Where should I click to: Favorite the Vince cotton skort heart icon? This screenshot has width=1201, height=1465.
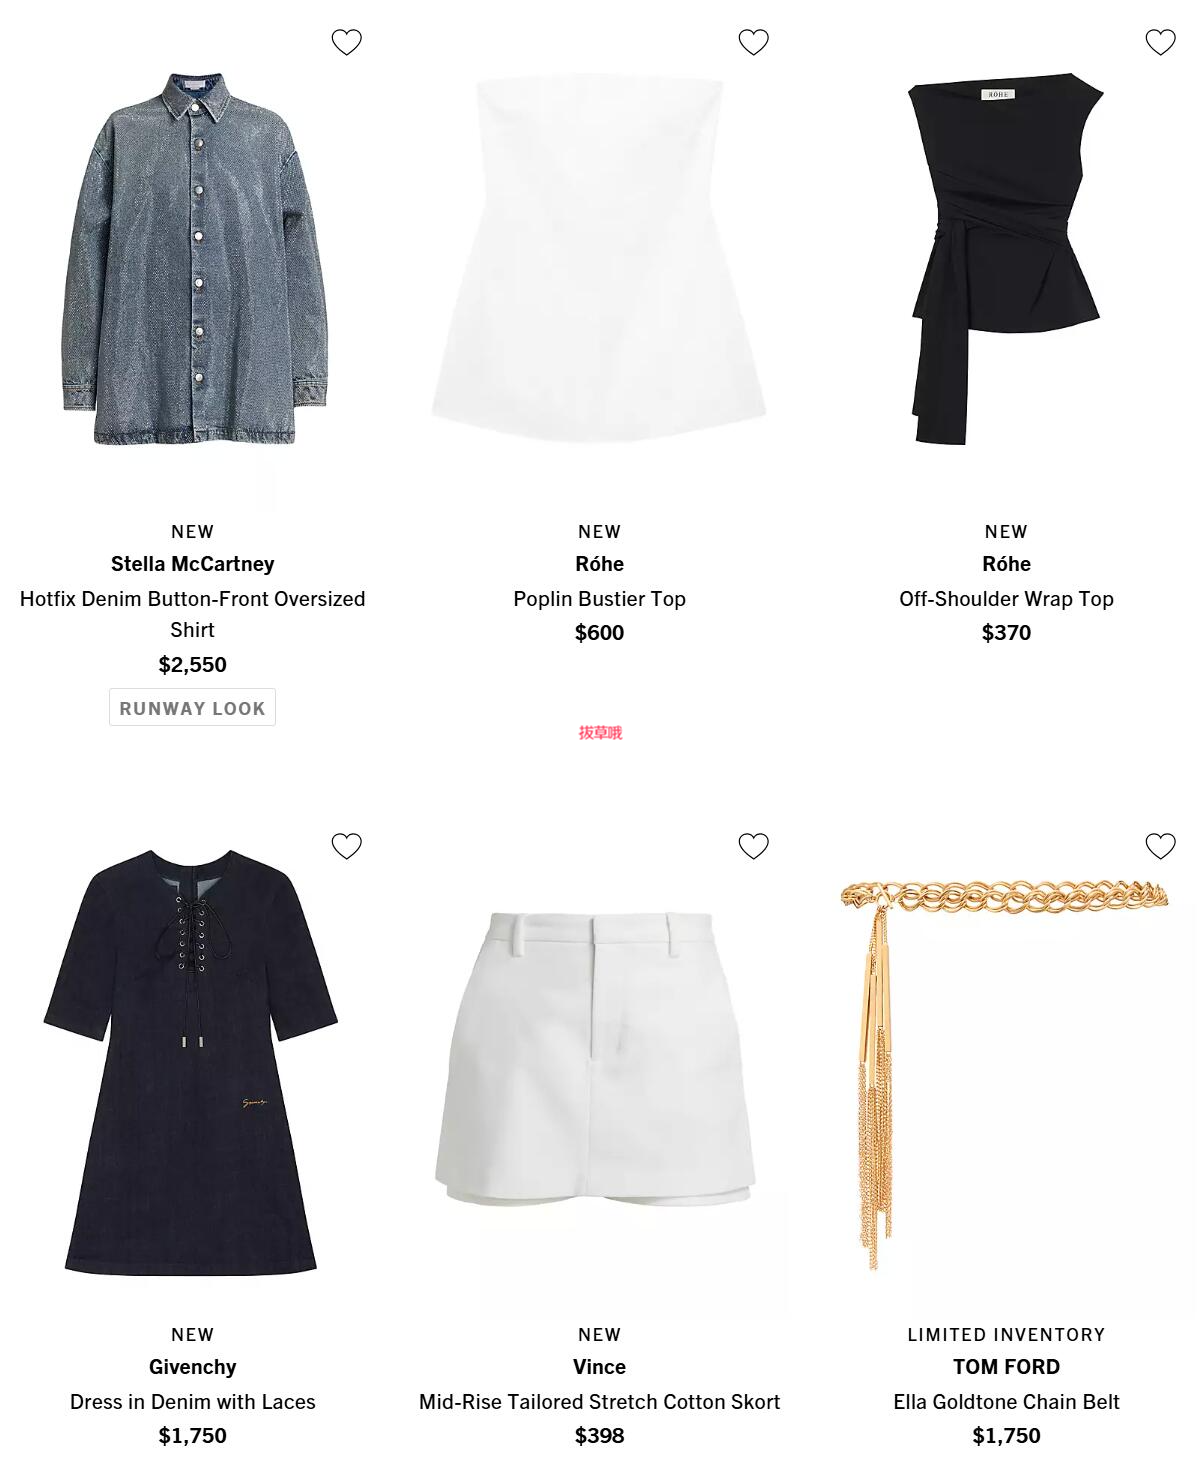(x=753, y=846)
